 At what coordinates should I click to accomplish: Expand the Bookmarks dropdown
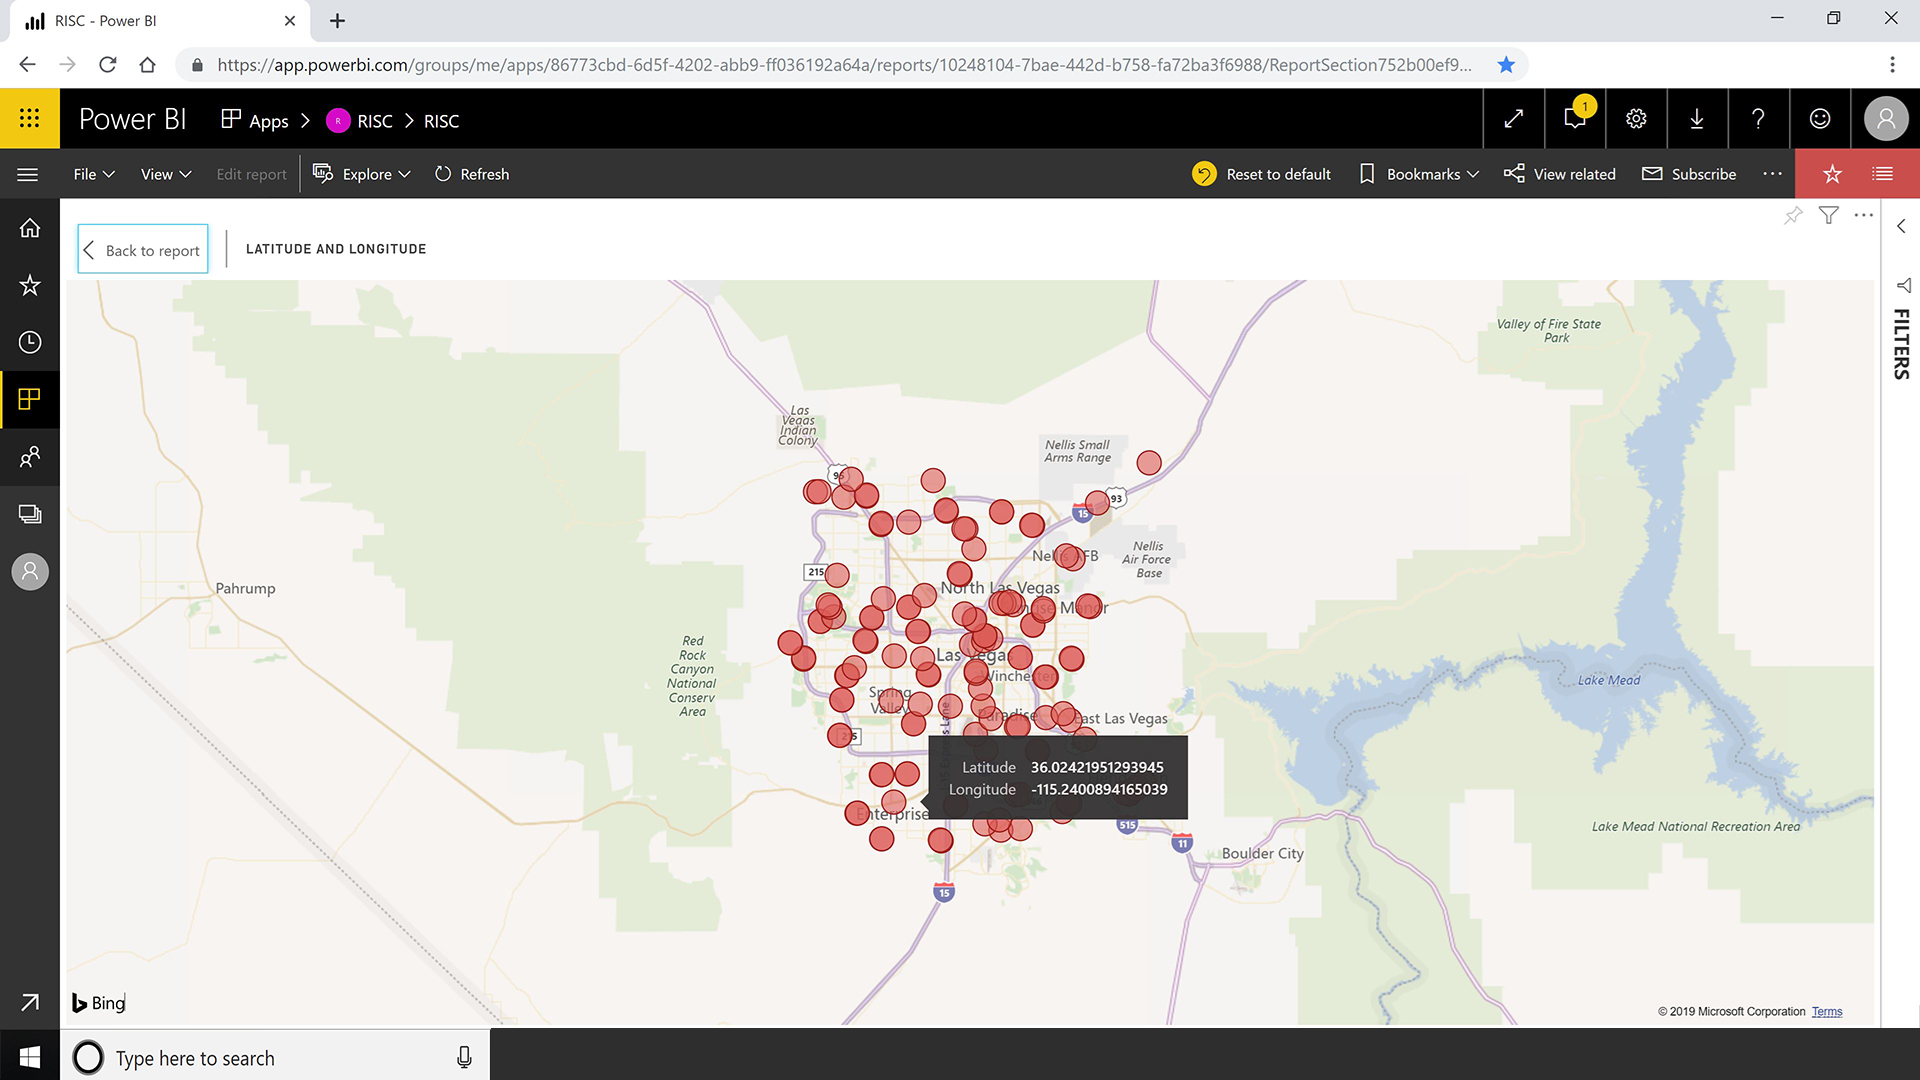click(1419, 174)
